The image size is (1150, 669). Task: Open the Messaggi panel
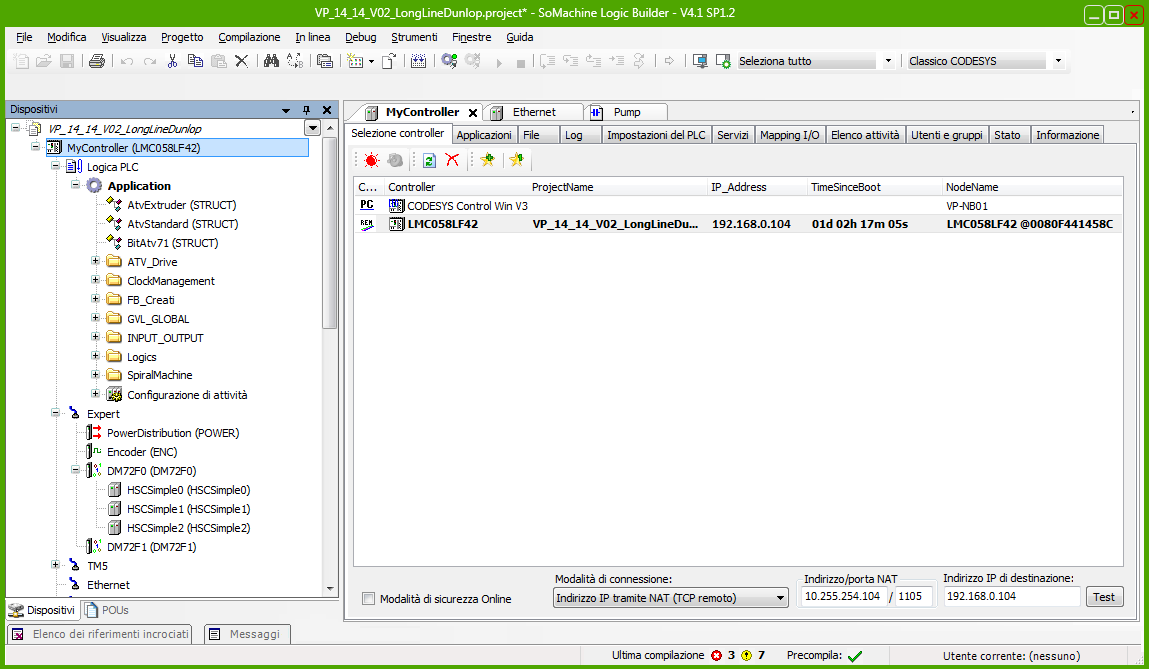247,634
